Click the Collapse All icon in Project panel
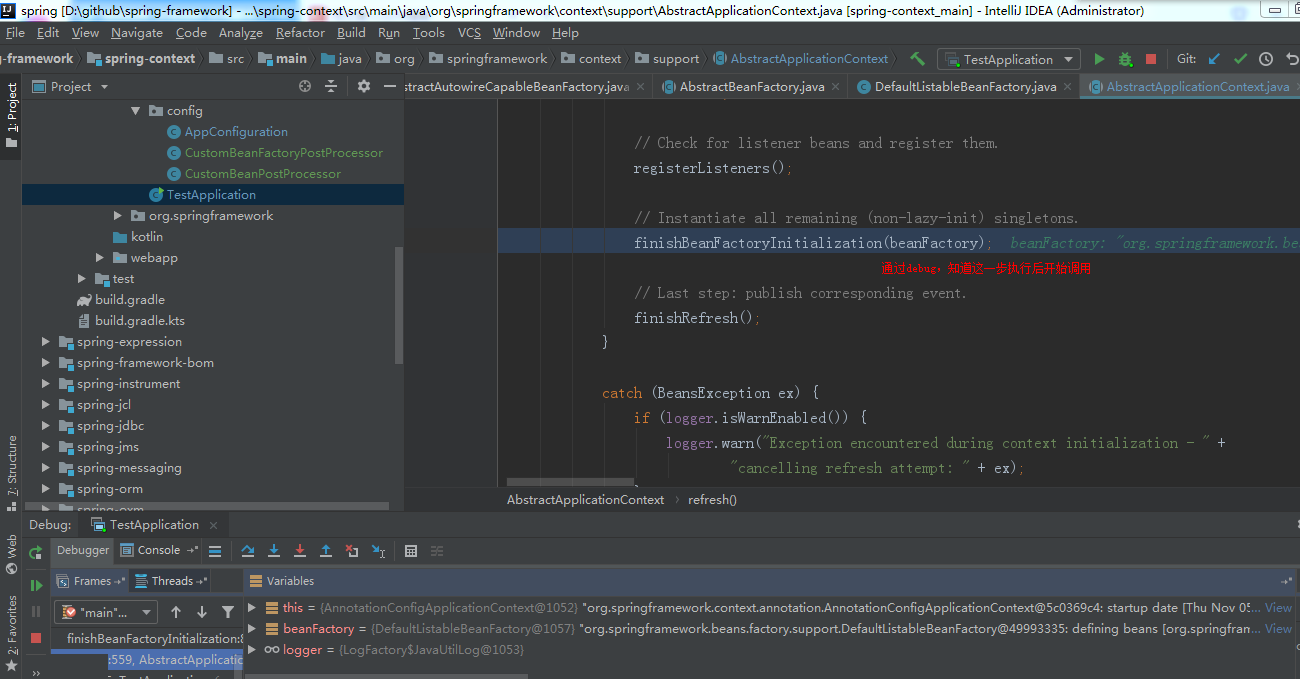Image resolution: width=1300 pixels, height=679 pixels. (x=332, y=87)
